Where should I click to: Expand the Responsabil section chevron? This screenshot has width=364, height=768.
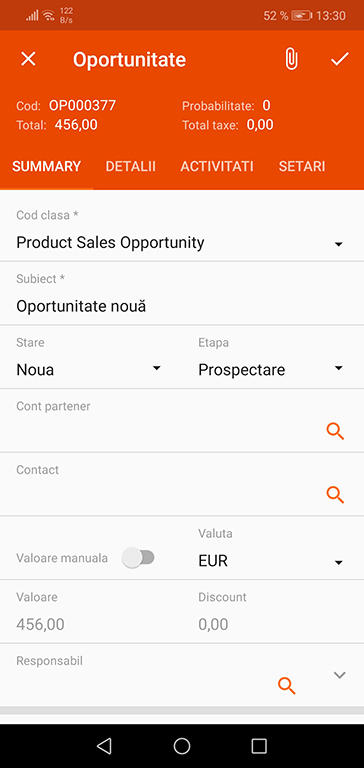point(340,675)
